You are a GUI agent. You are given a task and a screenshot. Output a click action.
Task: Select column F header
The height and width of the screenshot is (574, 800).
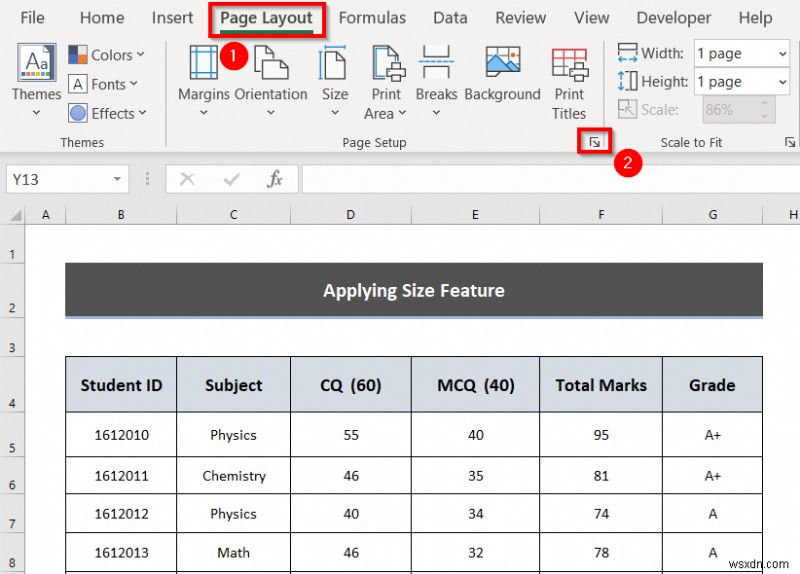point(601,215)
